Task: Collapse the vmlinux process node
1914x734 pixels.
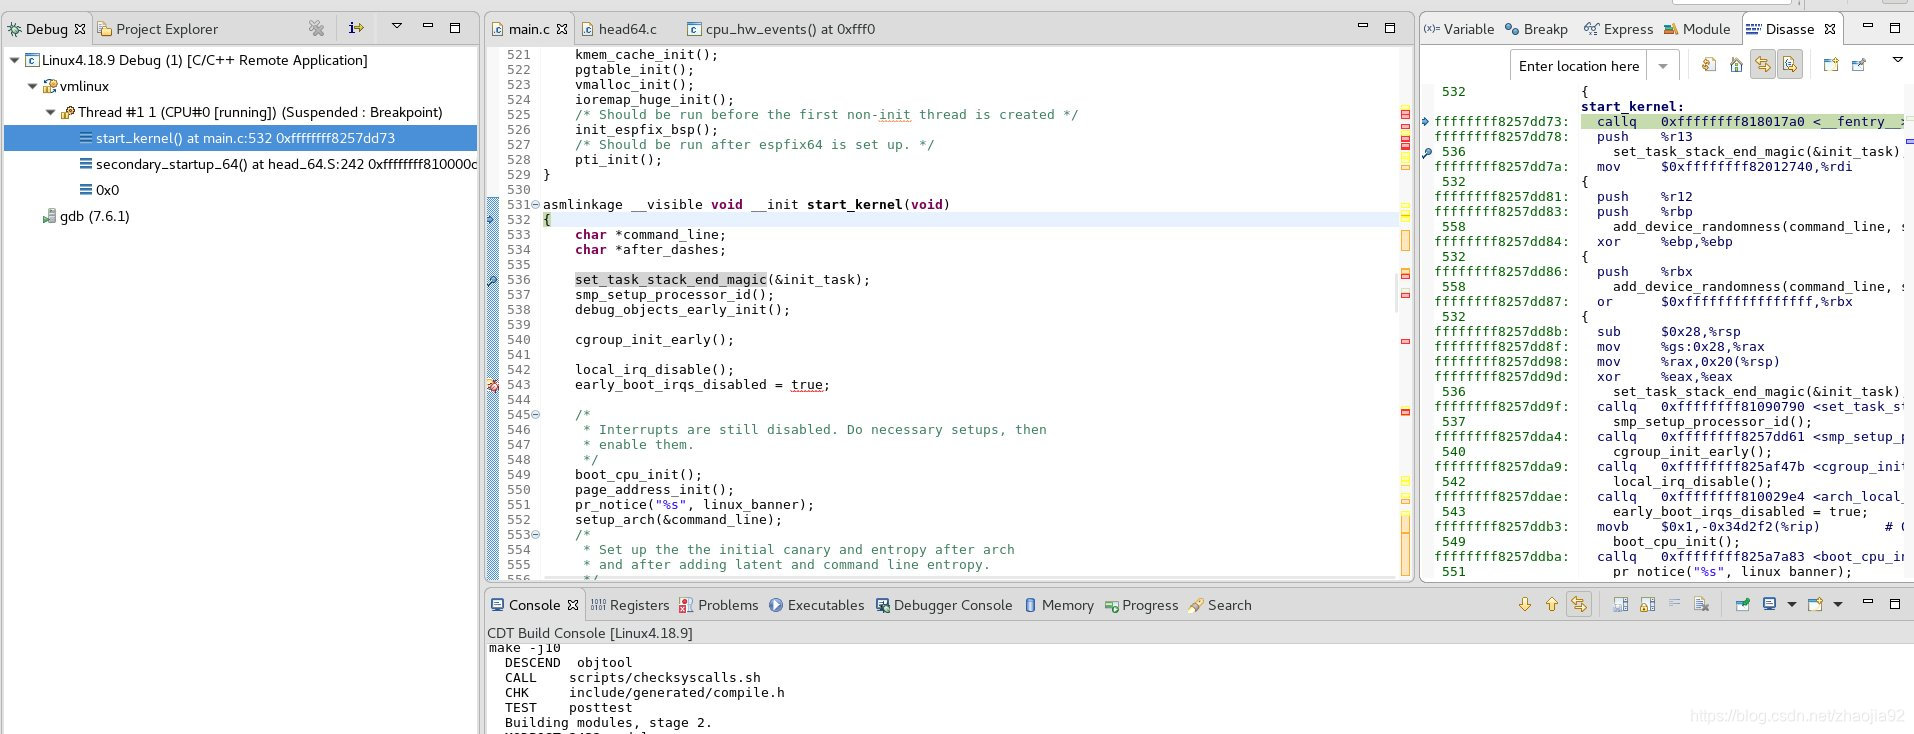Action: [x=33, y=86]
